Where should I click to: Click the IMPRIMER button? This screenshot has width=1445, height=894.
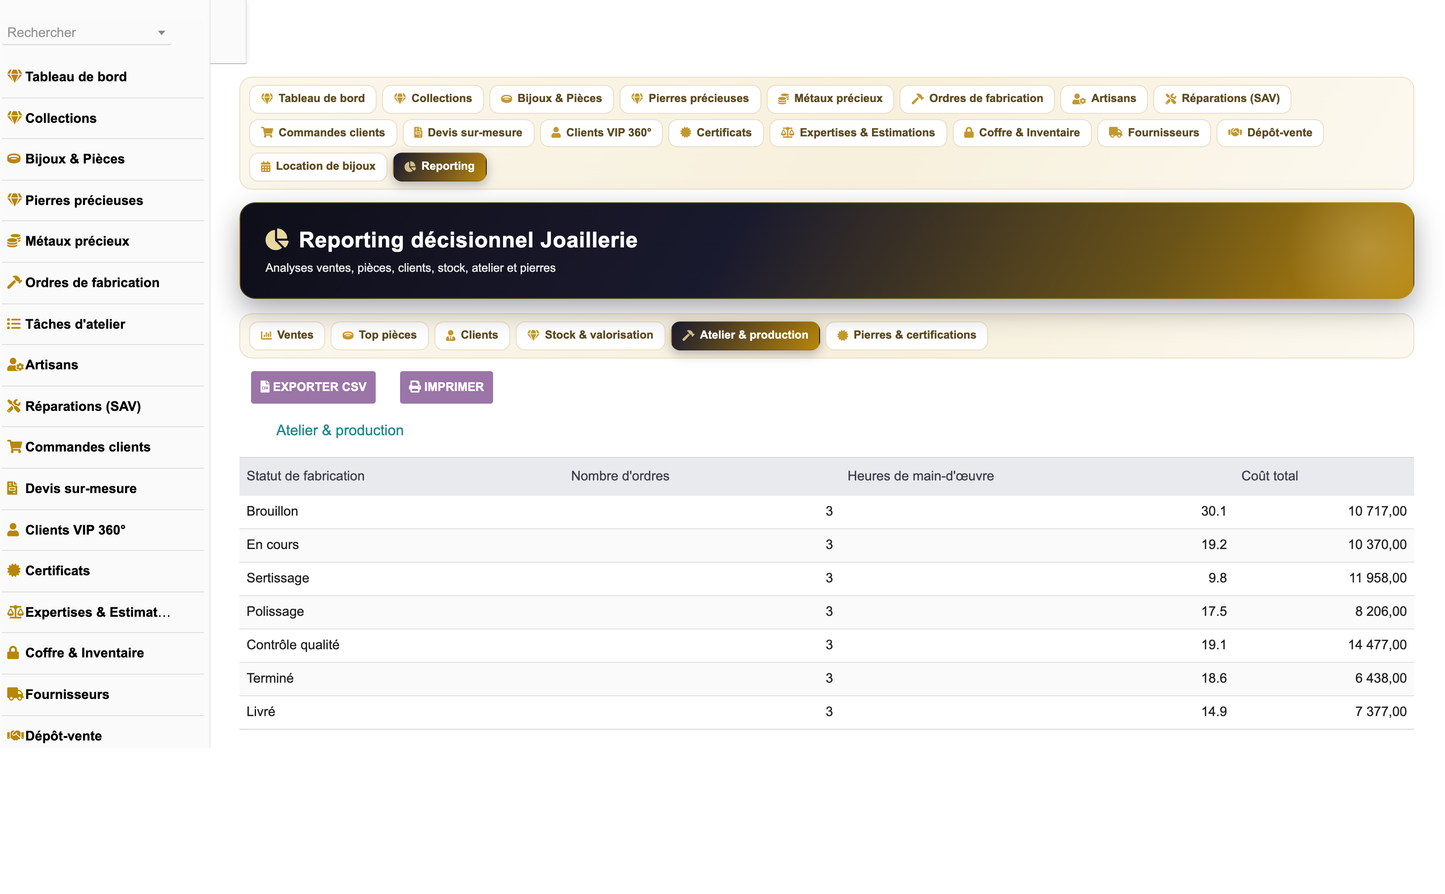pyautogui.click(x=446, y=387)
